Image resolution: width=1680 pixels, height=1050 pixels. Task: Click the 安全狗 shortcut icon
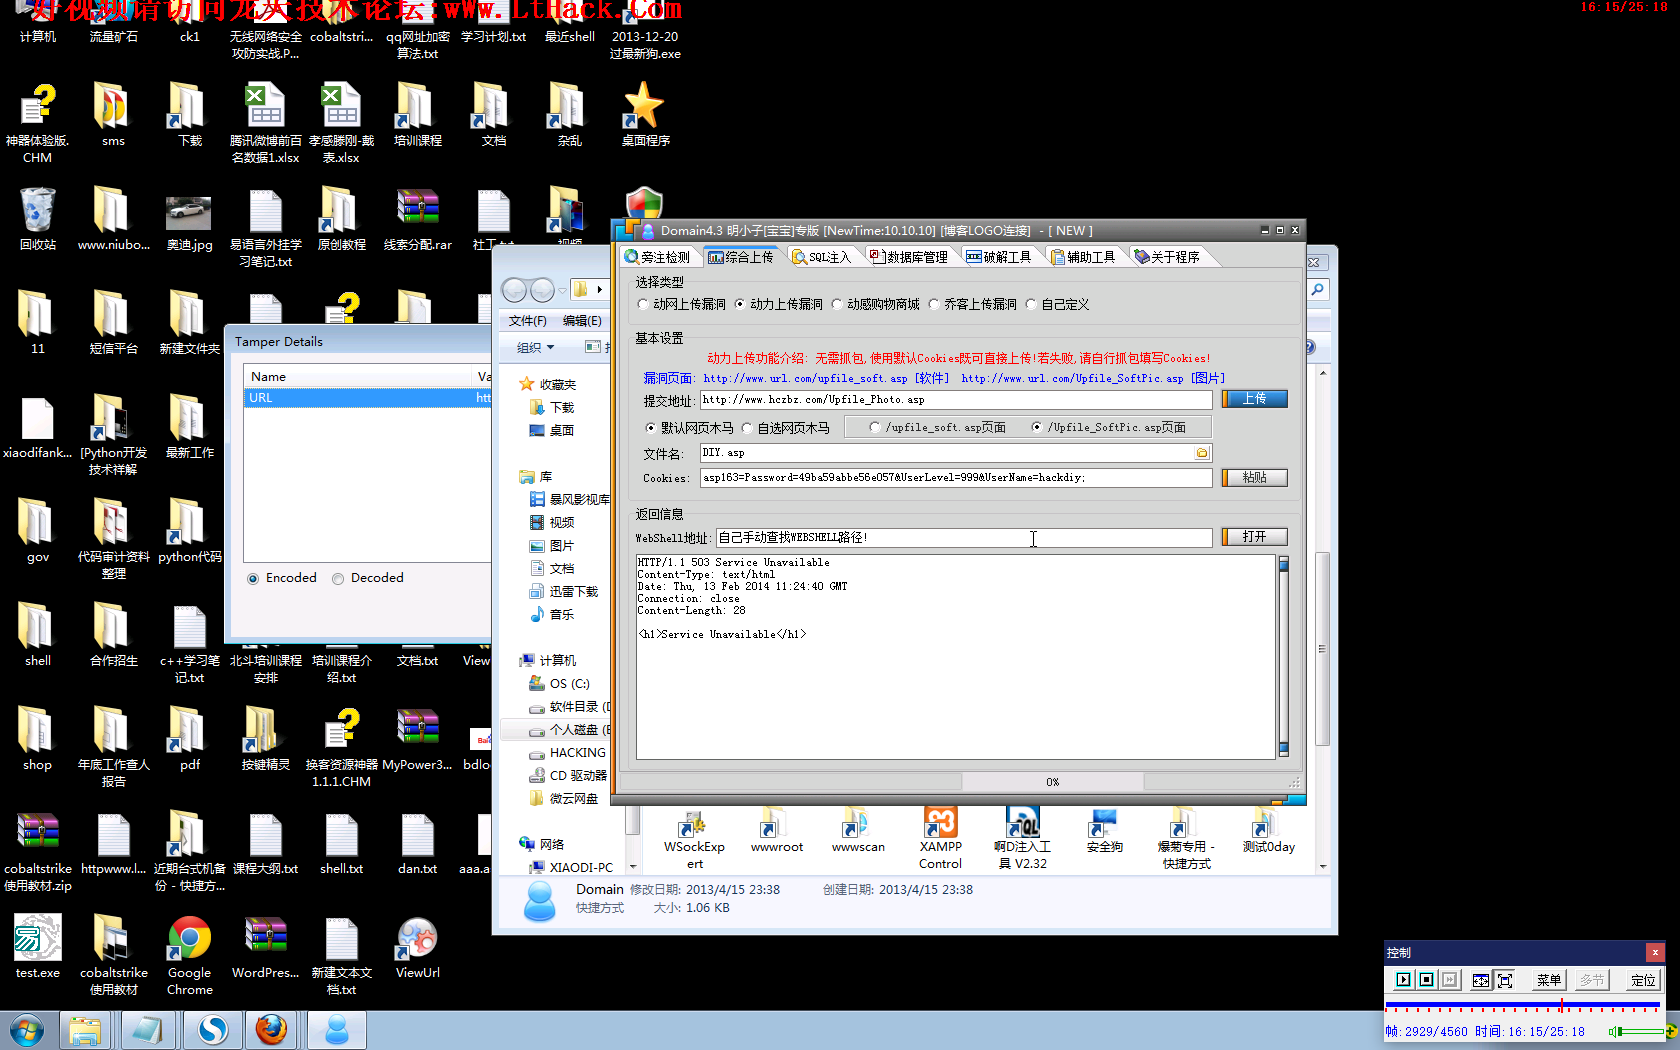pos(1104,830)
